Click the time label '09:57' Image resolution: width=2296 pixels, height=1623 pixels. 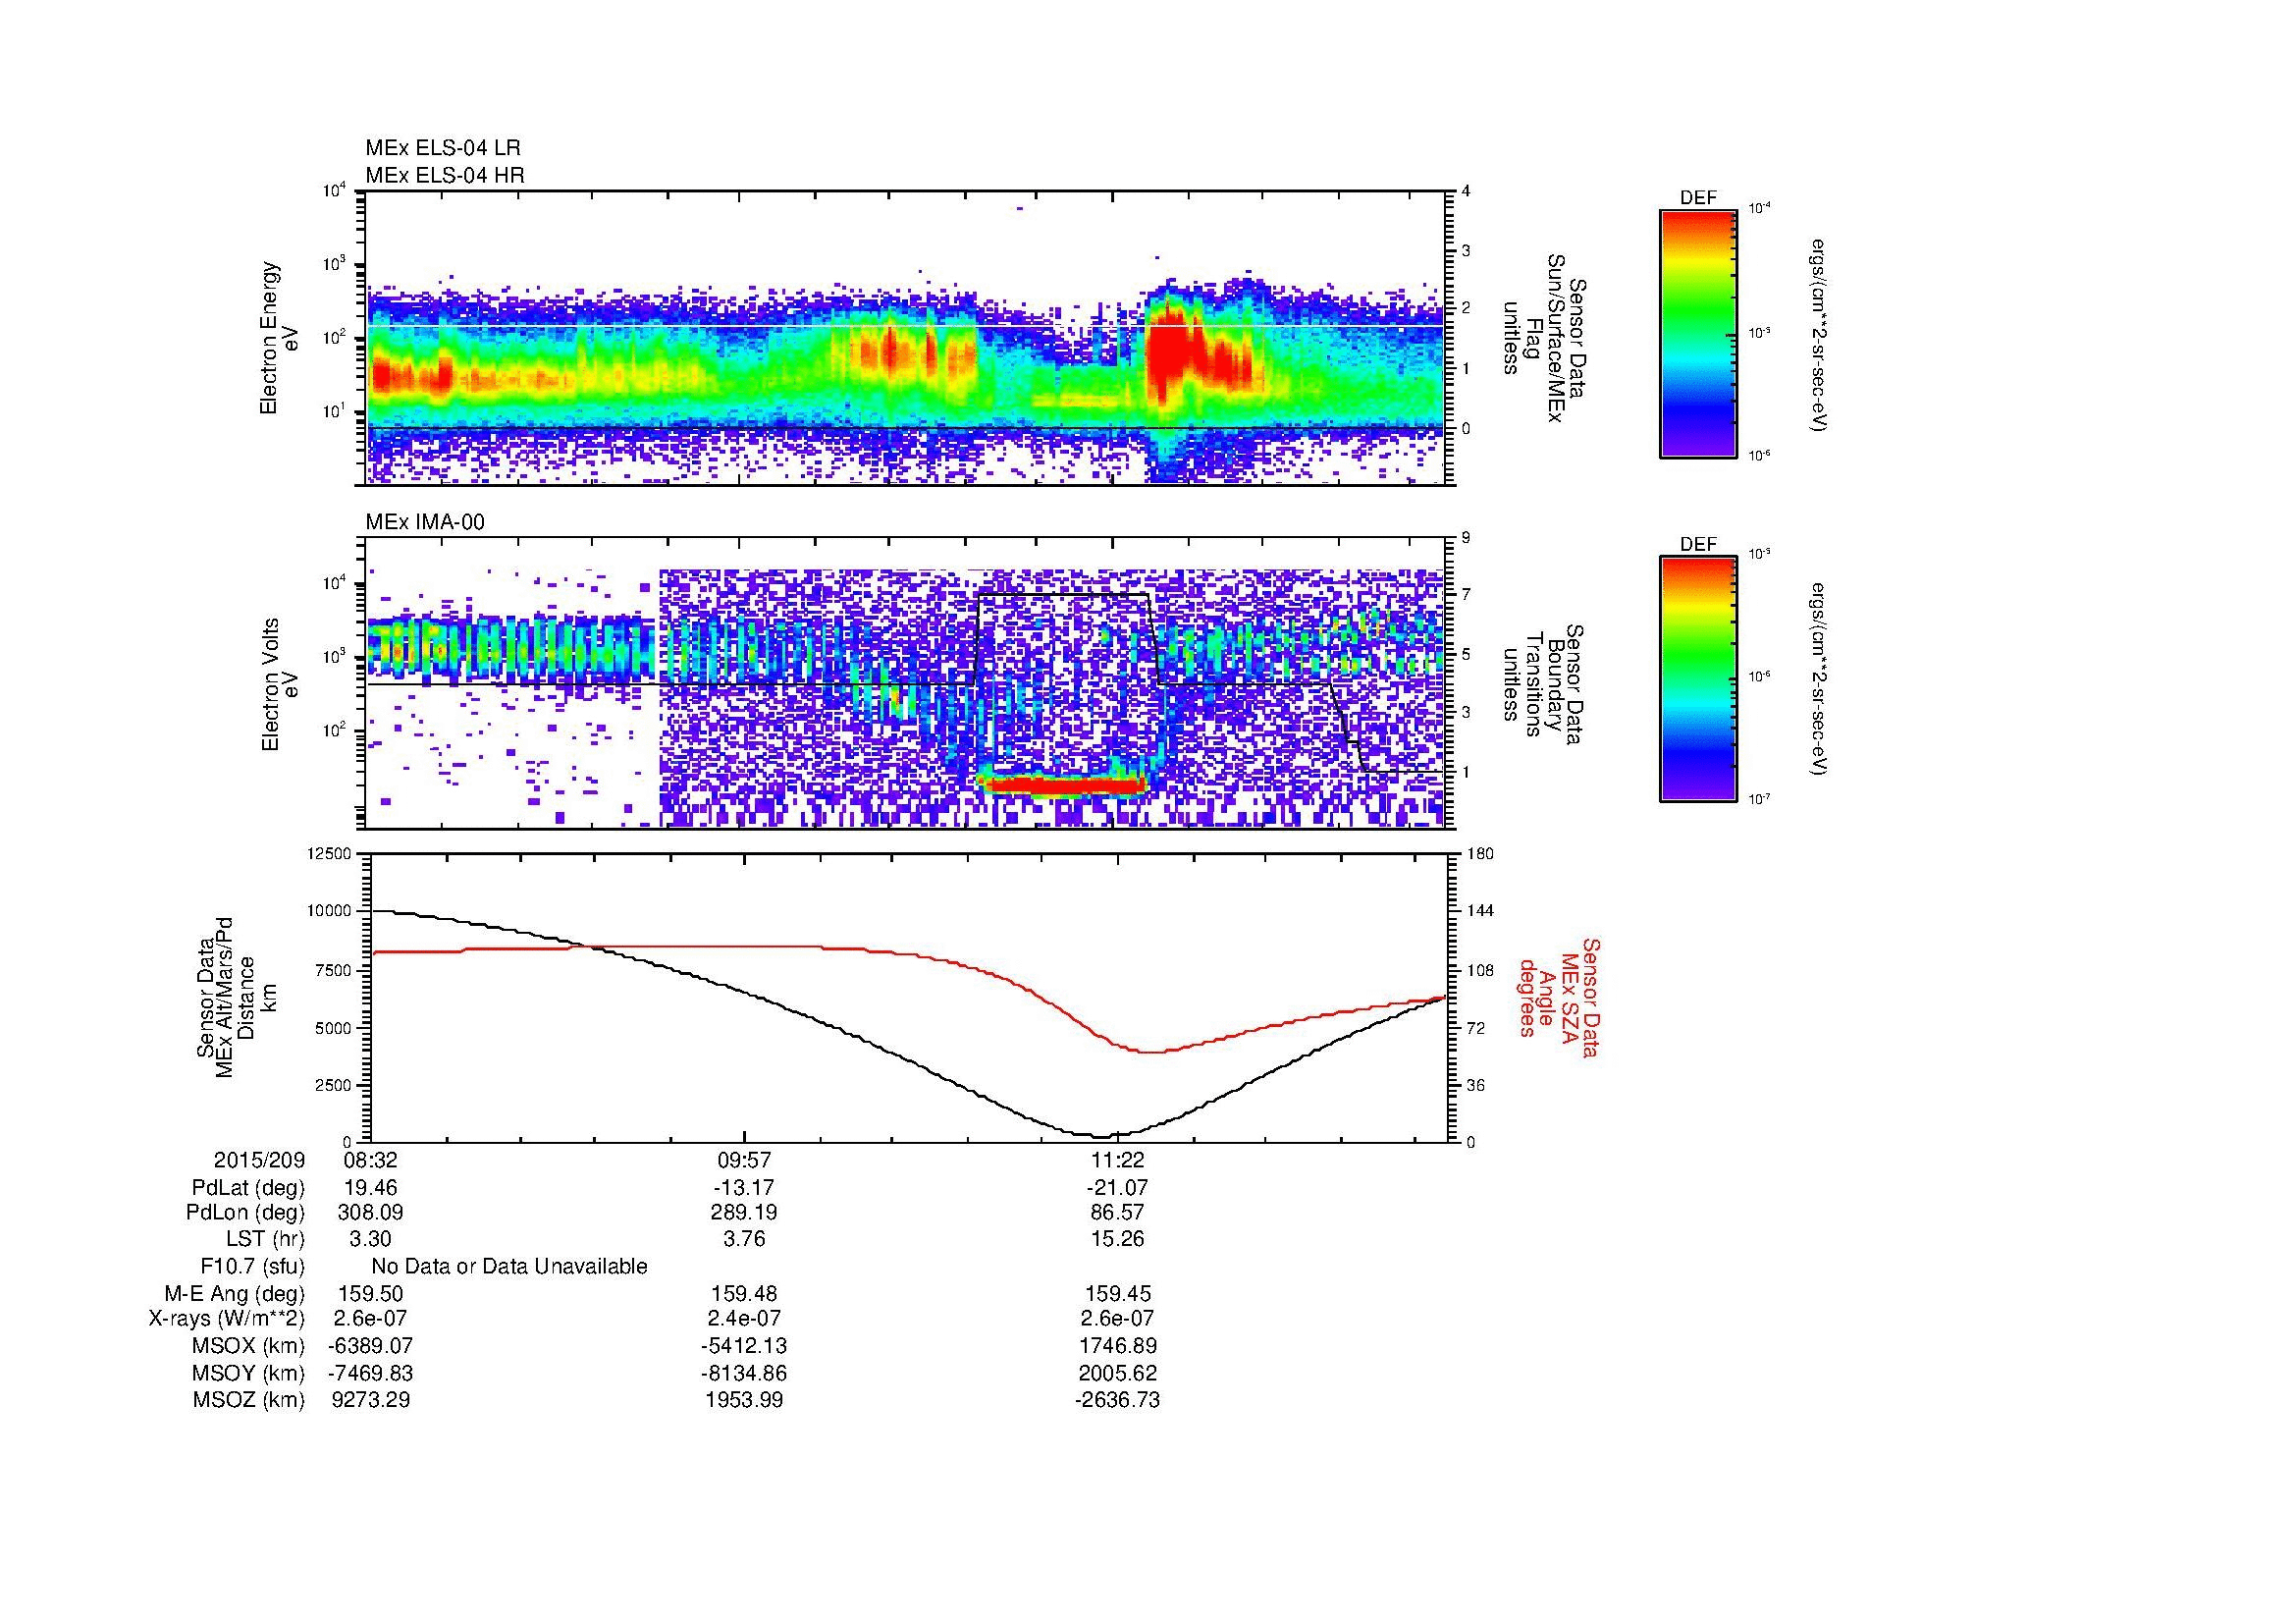pyautogui.click(x=744, y=1160)
